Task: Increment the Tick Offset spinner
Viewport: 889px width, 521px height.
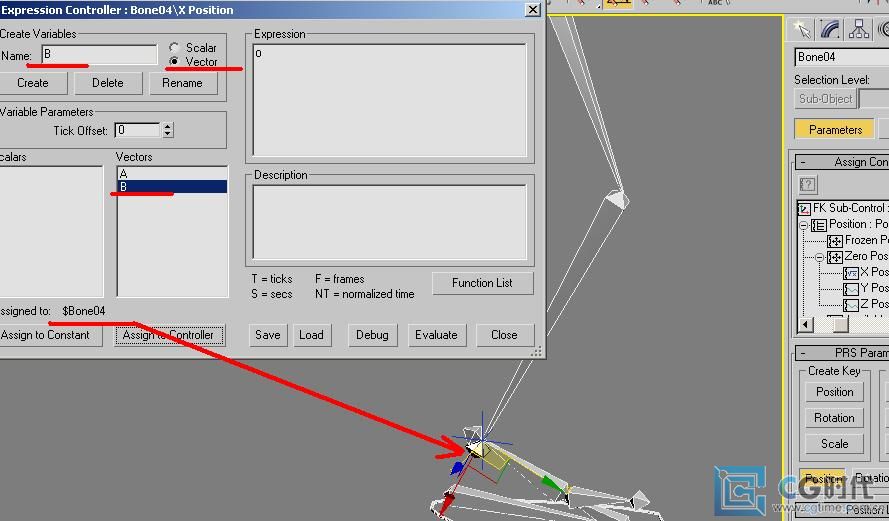Action: click(x=167, y=127)
